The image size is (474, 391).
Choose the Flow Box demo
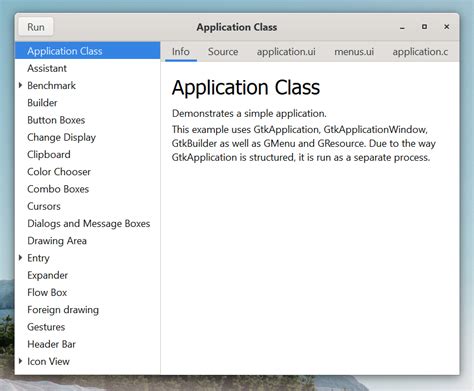tap(87, 292)
